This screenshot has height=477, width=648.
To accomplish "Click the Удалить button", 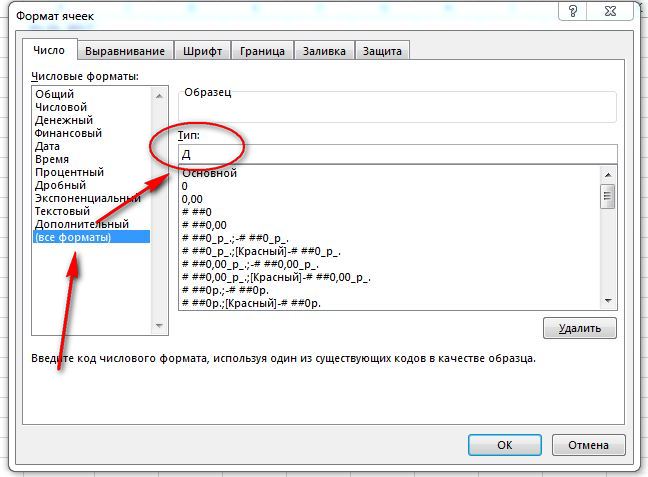I will pyautogui.click(x=580, y=328).
